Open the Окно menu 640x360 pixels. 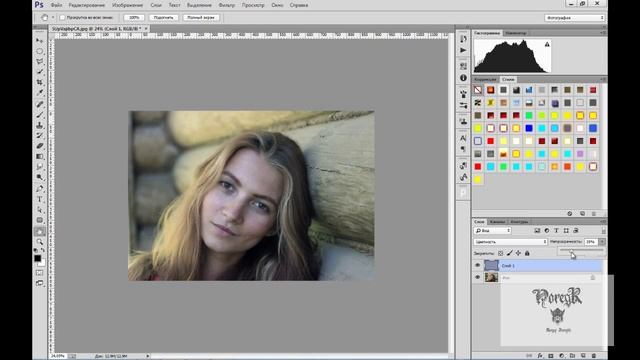point(277,5)
